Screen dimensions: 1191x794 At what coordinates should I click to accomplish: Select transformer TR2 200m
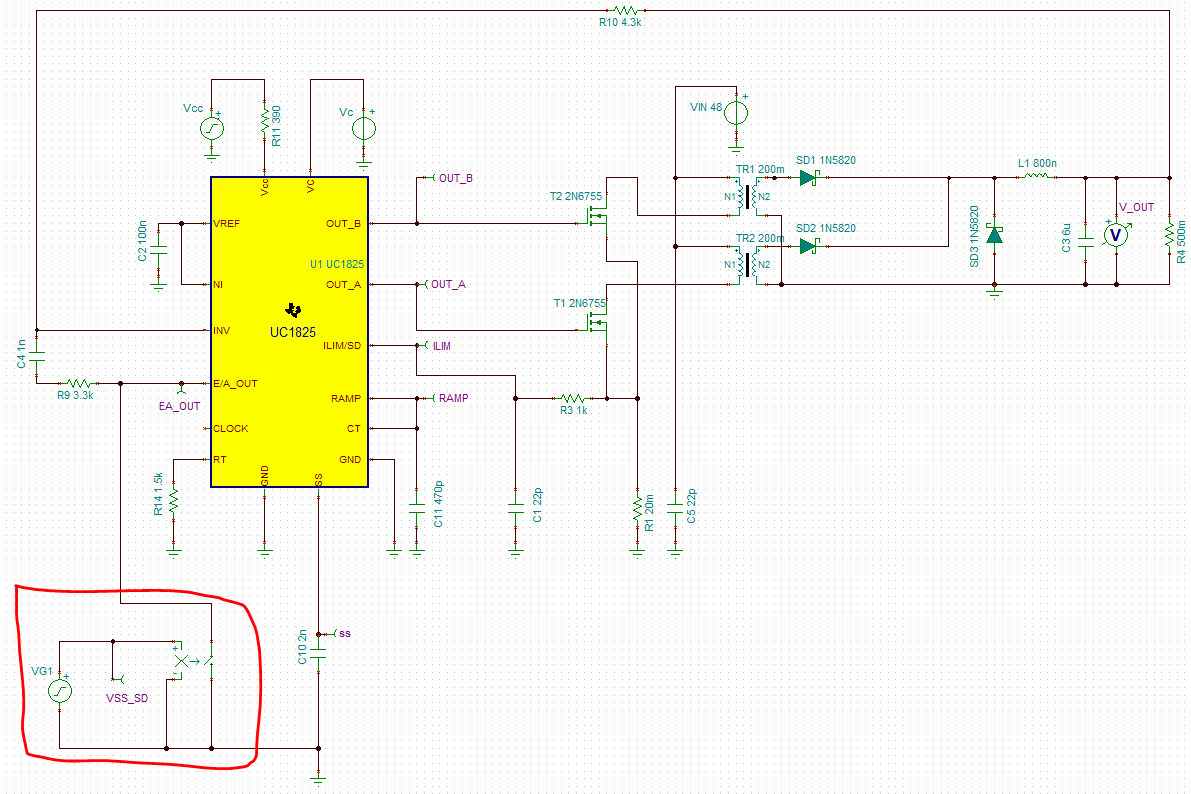point(747,264)
